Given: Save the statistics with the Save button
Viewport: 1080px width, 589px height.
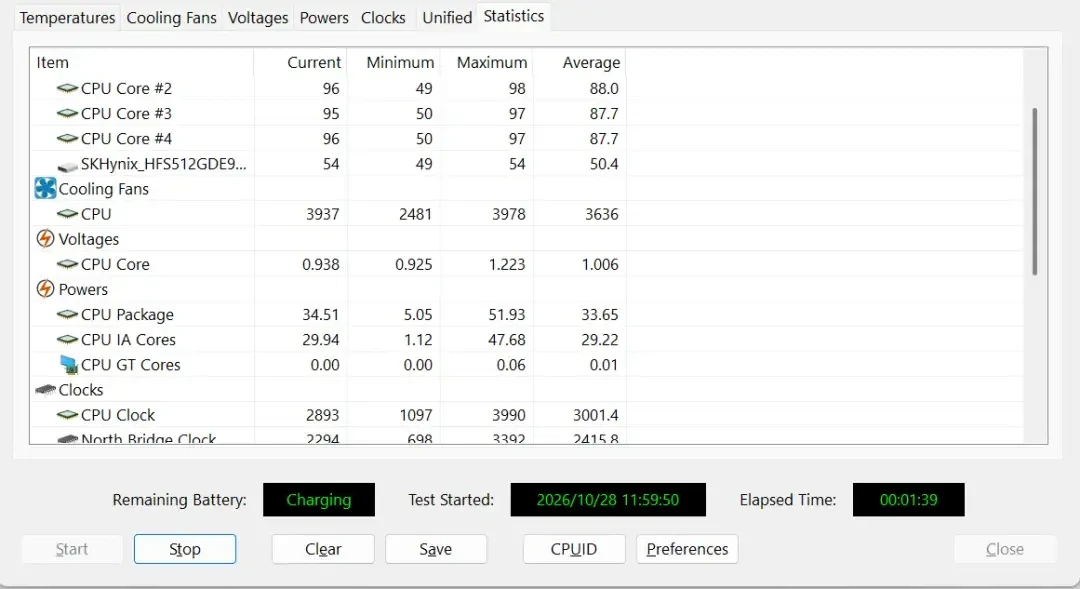Looking at the screenshot, I should click(436, 549).
